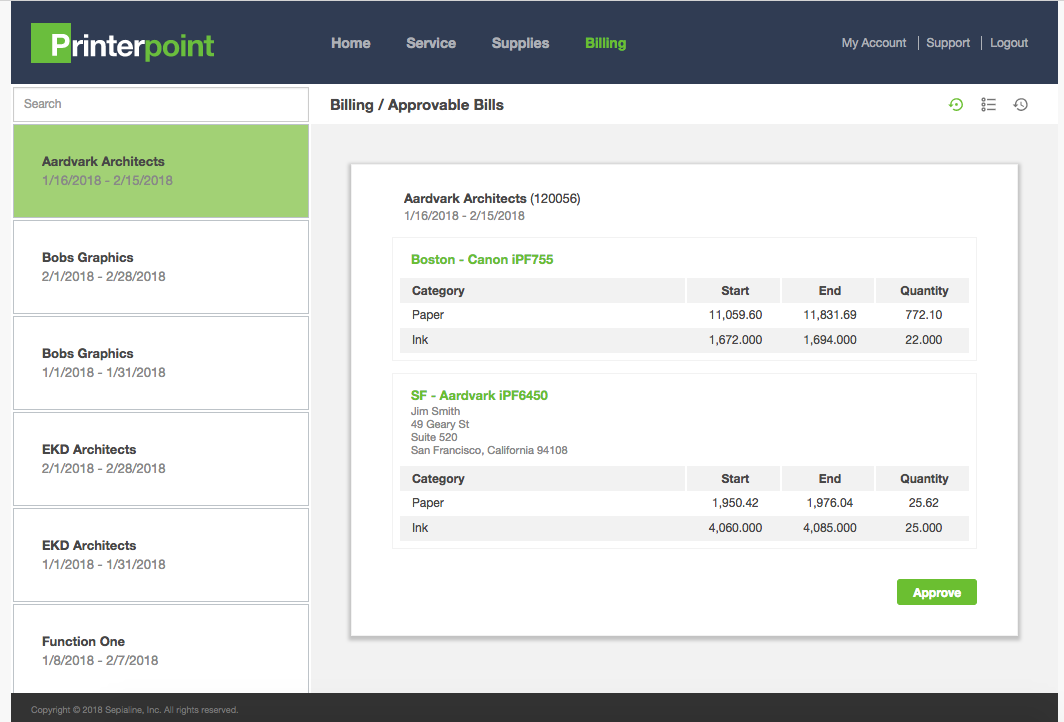Screen dimensions: 1064x722
Task: Open the Function One bill
Action: 161,649
